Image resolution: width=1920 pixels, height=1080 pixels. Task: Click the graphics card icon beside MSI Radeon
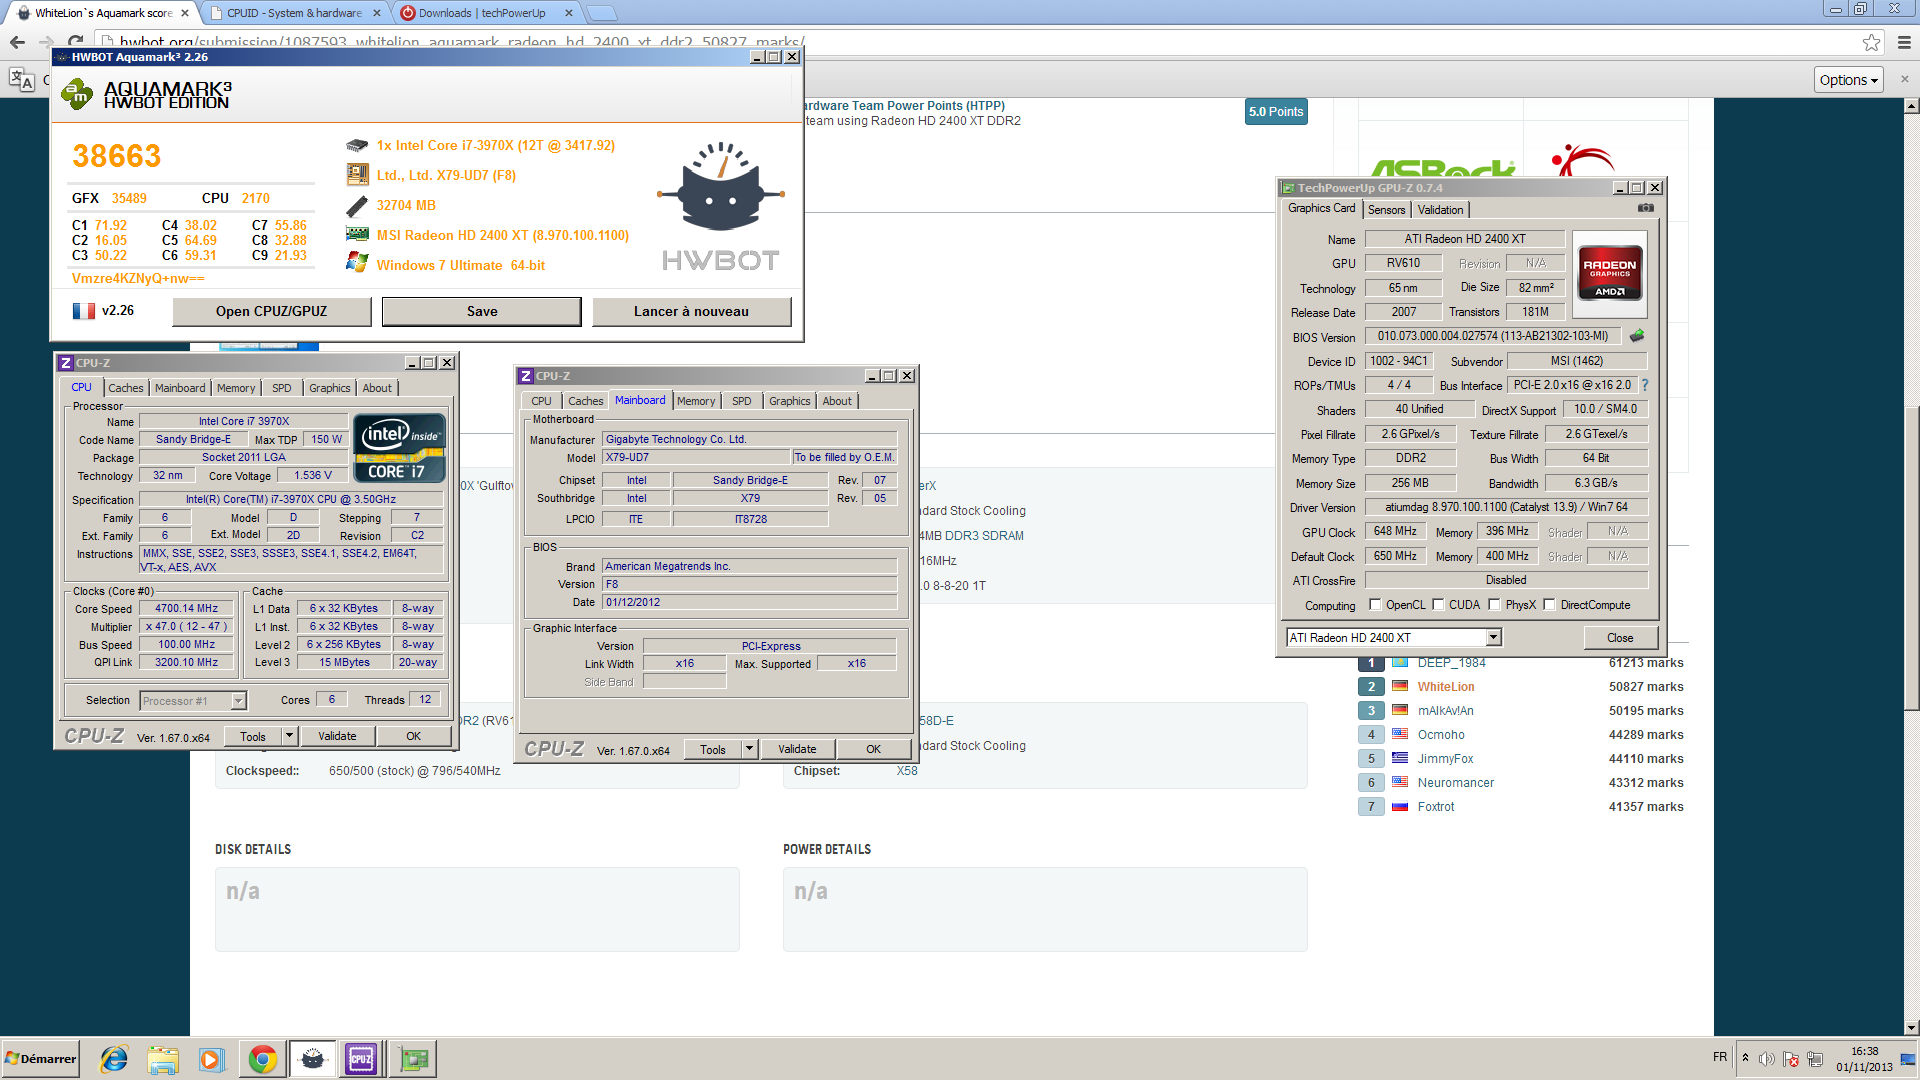click(357, 234)
